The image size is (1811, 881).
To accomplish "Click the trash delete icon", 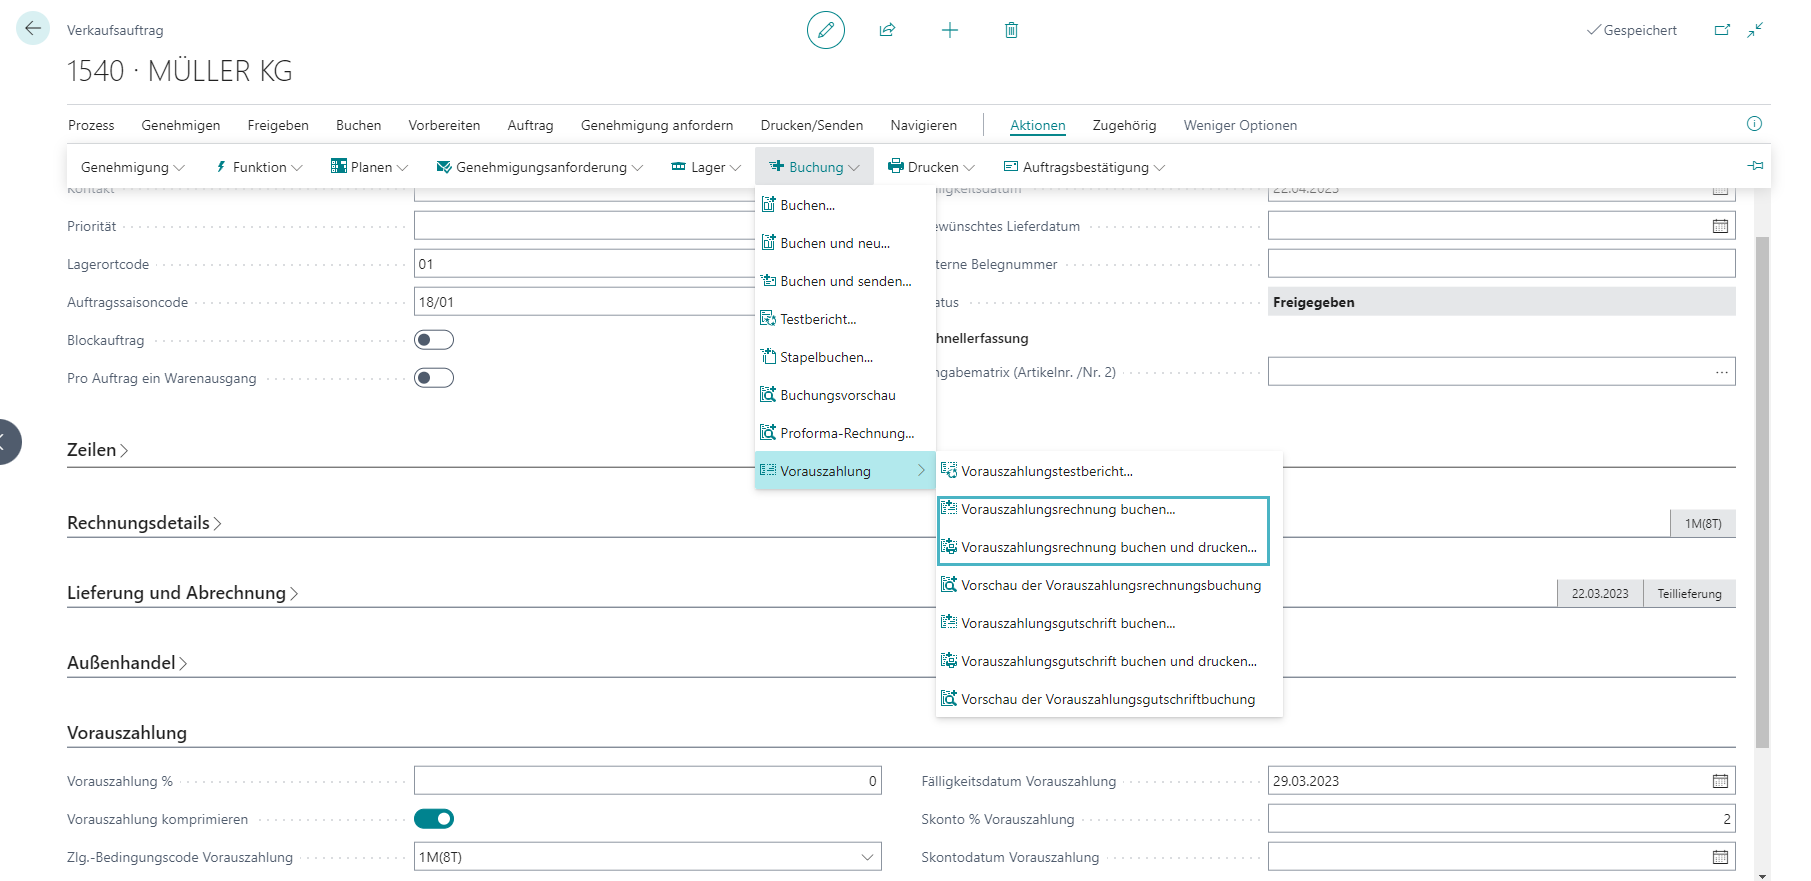I will tap(1011, 30).
